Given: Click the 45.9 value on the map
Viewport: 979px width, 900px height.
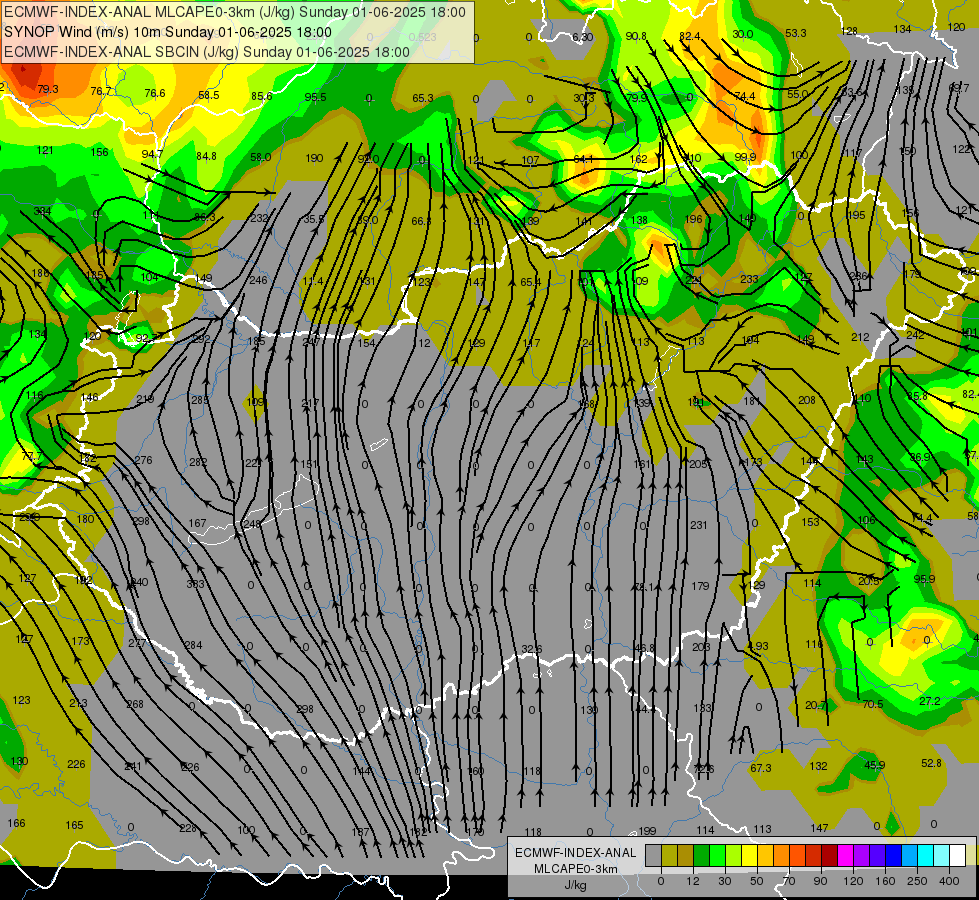Looking at the screenshot, I should 875,764.
